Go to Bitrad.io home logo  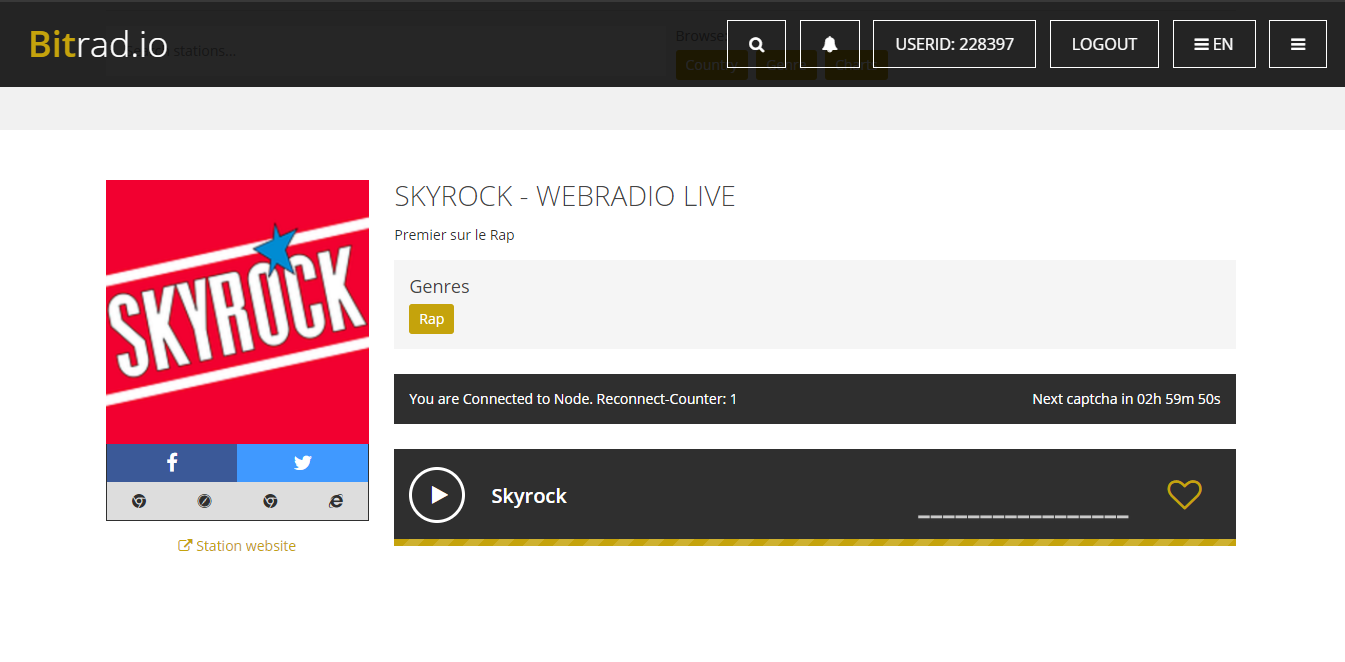click(x=98, y=44)
